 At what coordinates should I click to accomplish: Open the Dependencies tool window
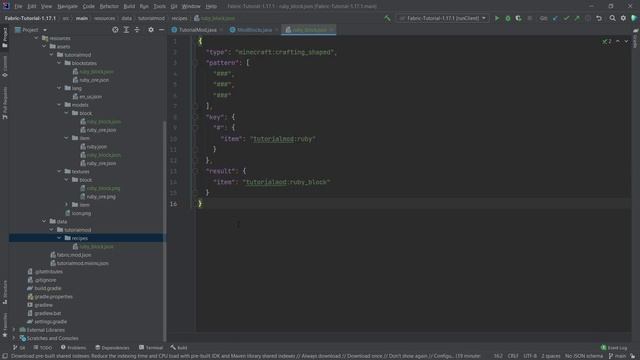112,348
